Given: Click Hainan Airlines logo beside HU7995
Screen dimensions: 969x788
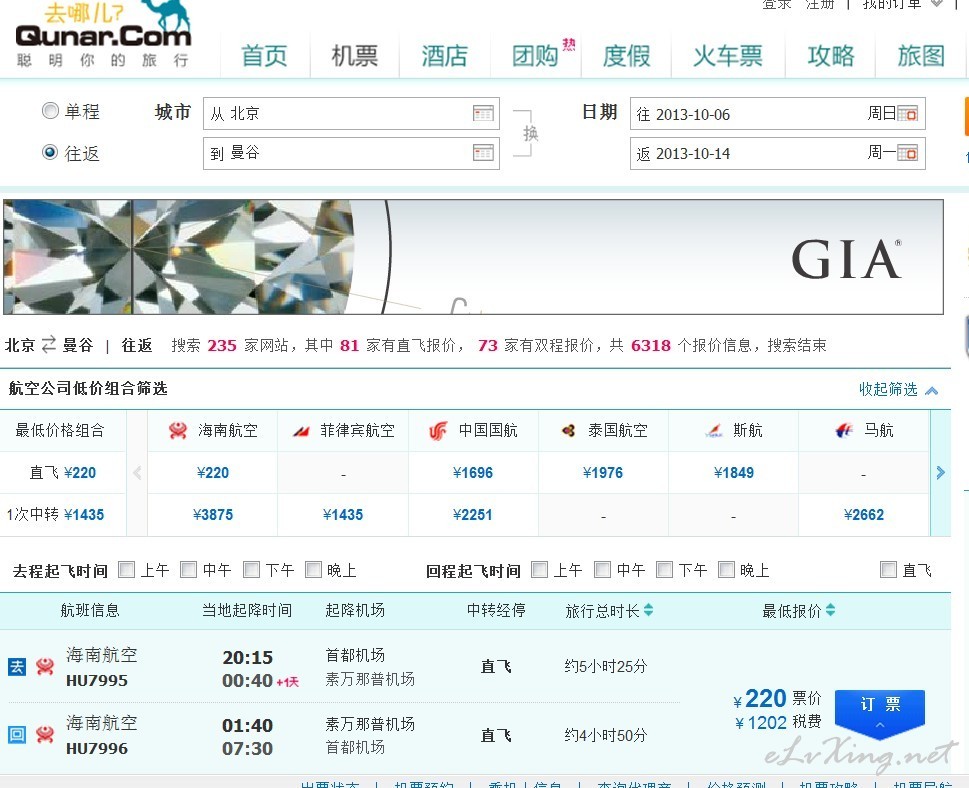Looking at the screenshot, I should (x=44, y=667).
